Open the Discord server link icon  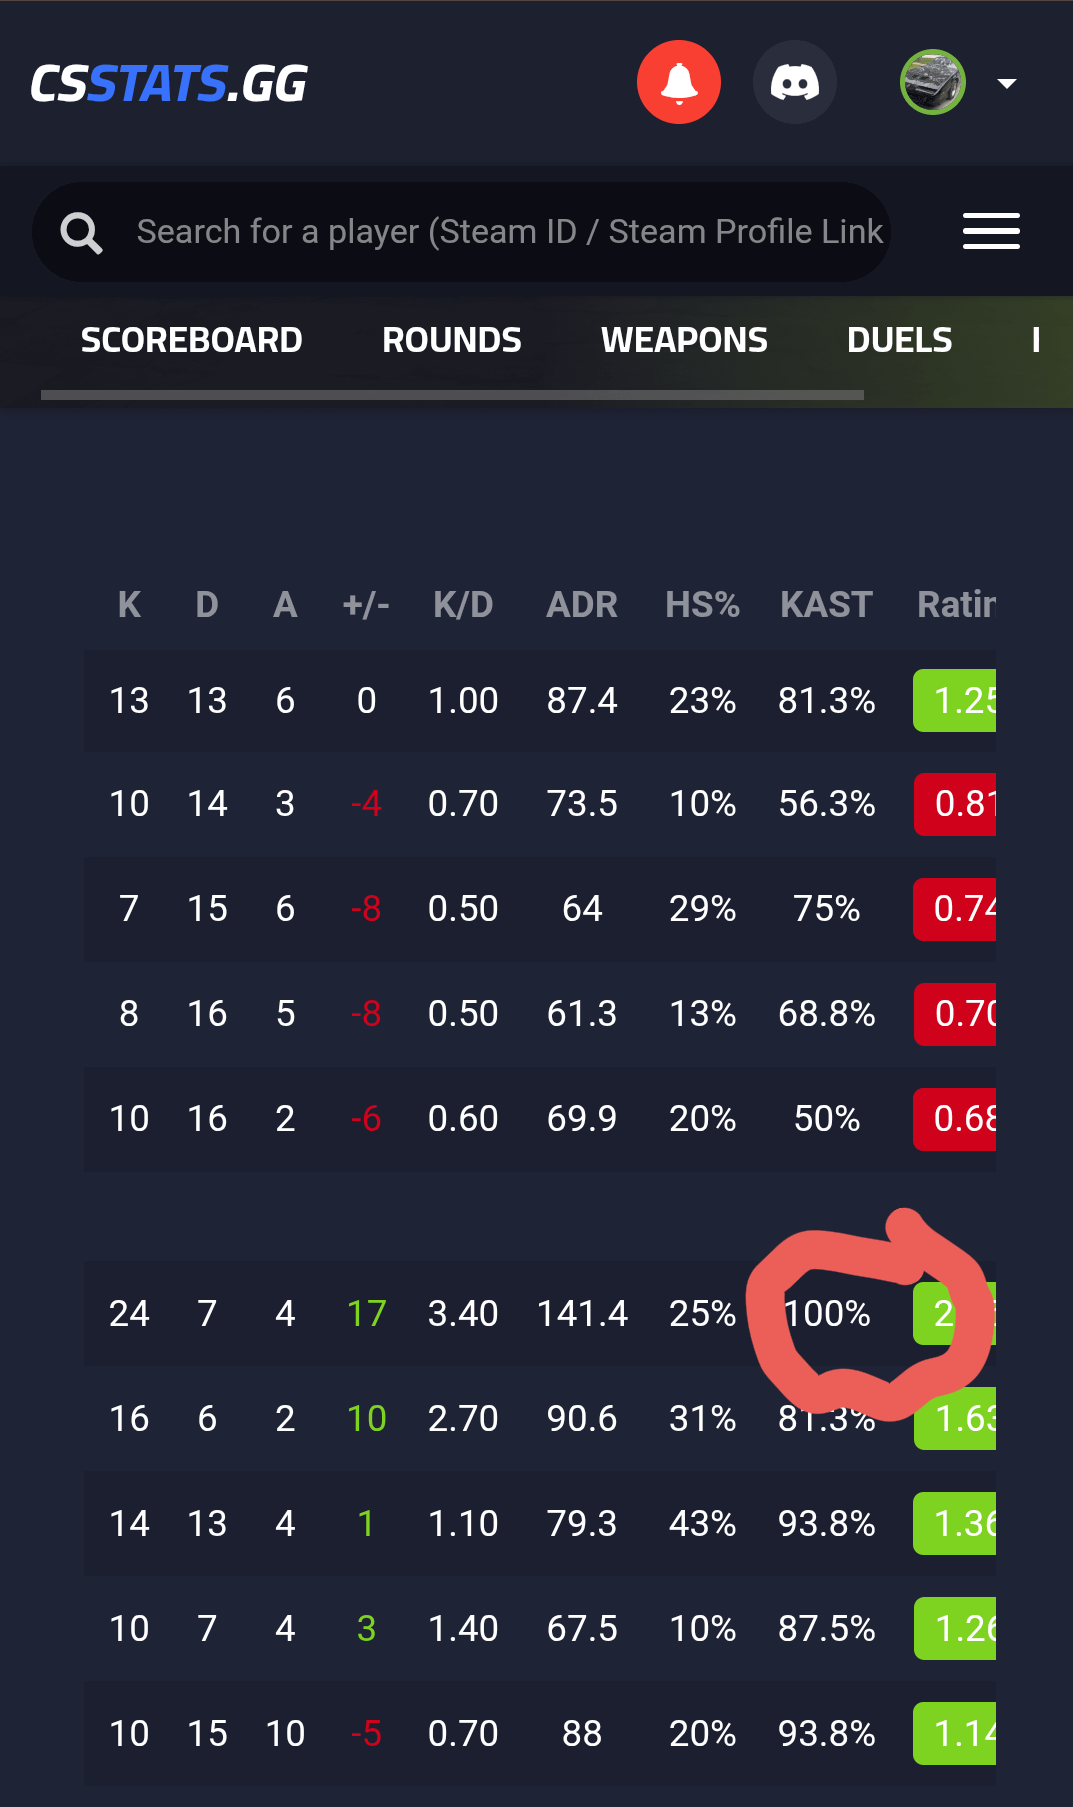[795, 82]
